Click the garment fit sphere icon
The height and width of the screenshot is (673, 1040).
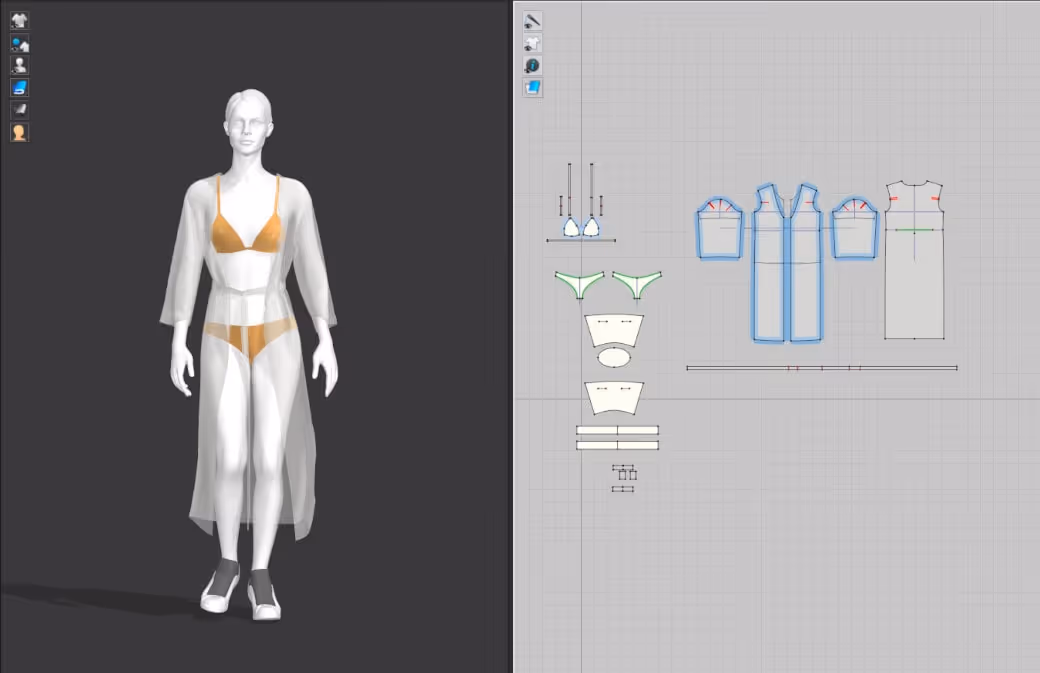(19, 42)
